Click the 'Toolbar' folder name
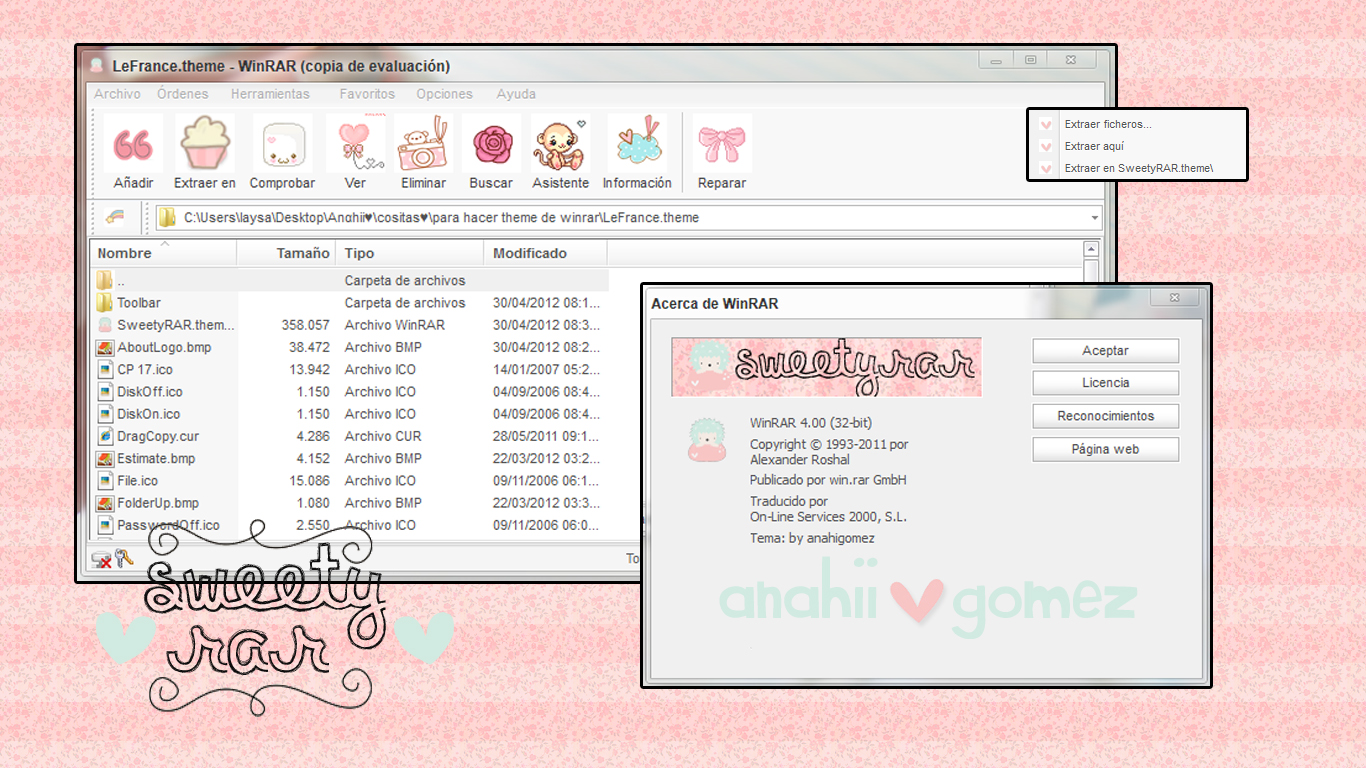This screenshot has width=1366, height=768. 139,302
